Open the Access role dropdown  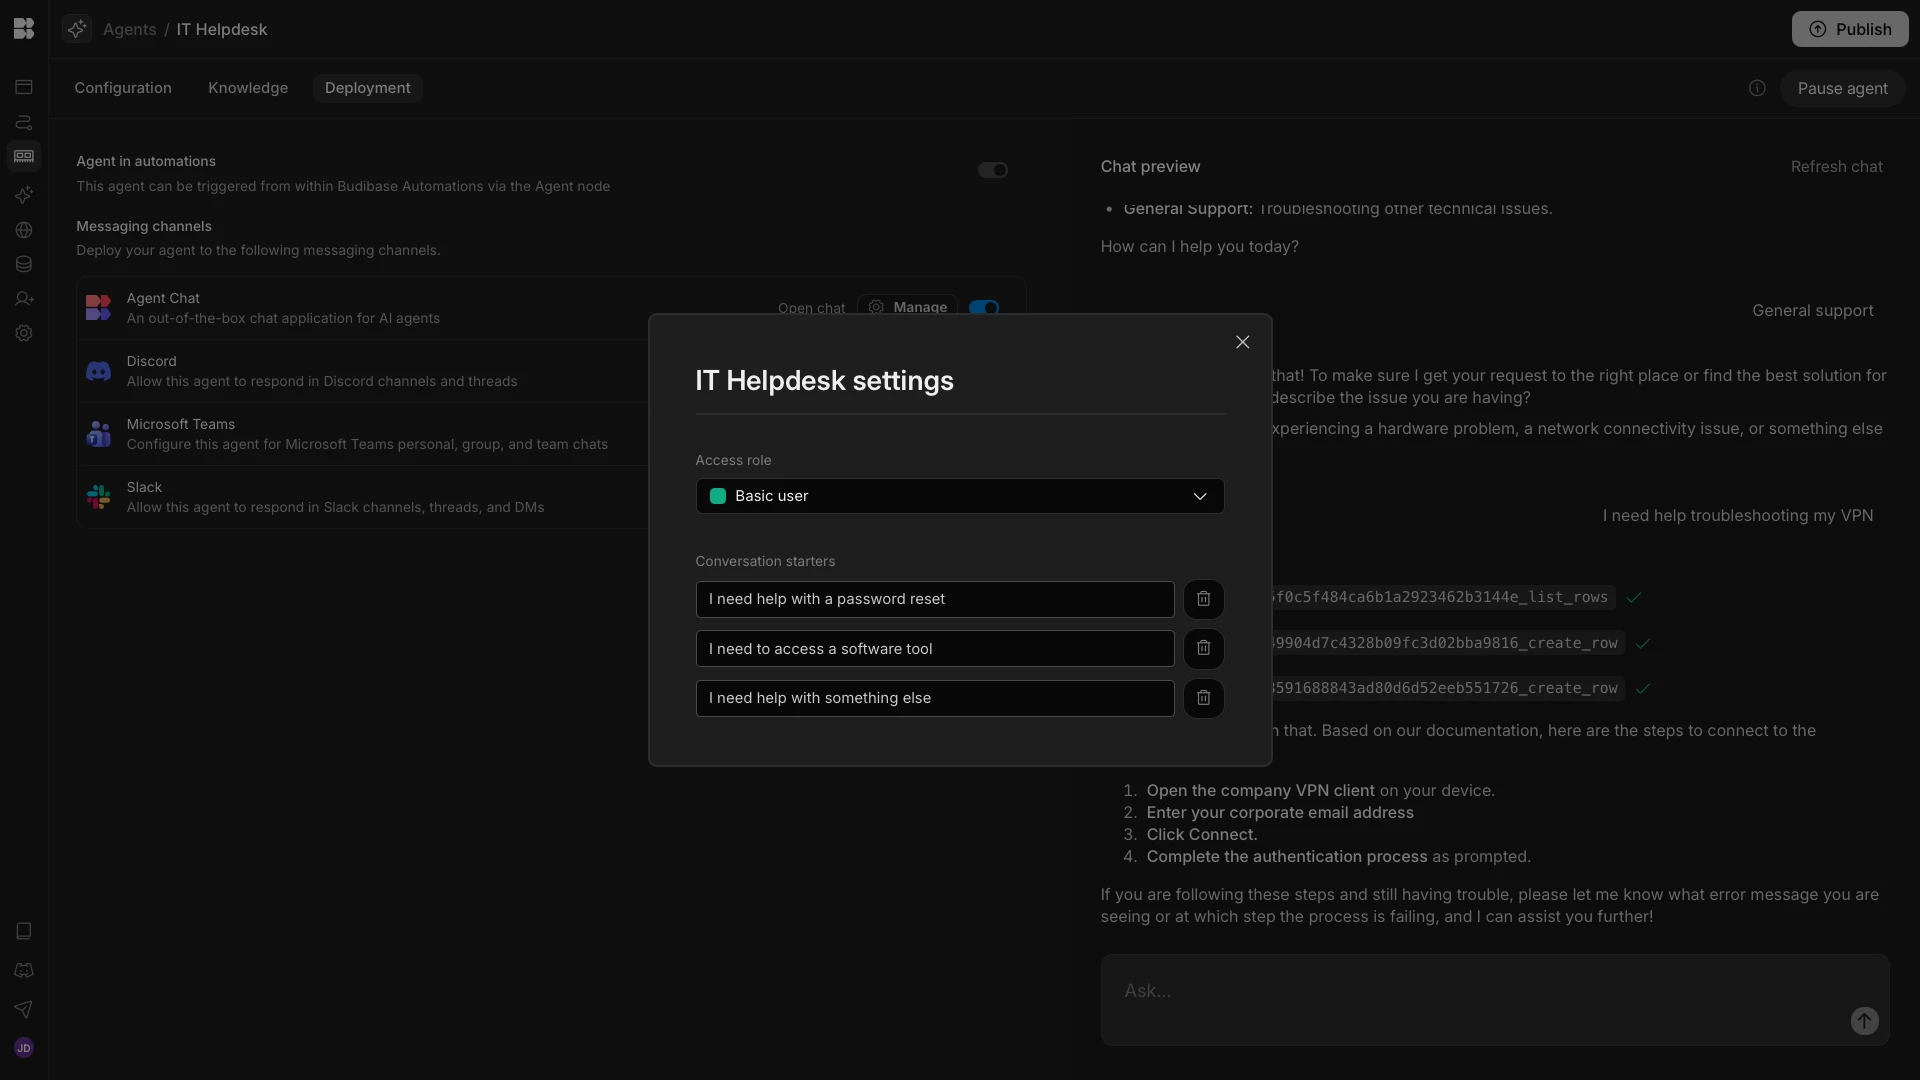click(x=959, y=496)
